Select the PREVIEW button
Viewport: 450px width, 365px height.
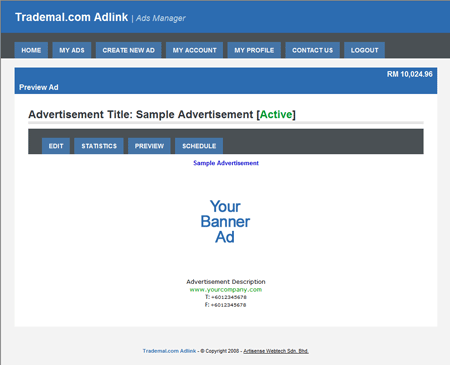tap(149, 146)
